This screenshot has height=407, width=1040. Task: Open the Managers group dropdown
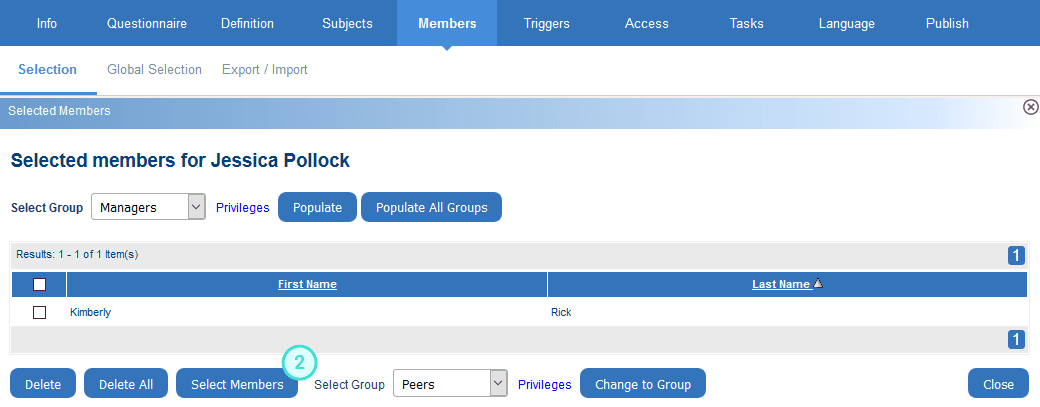[148, 207]
